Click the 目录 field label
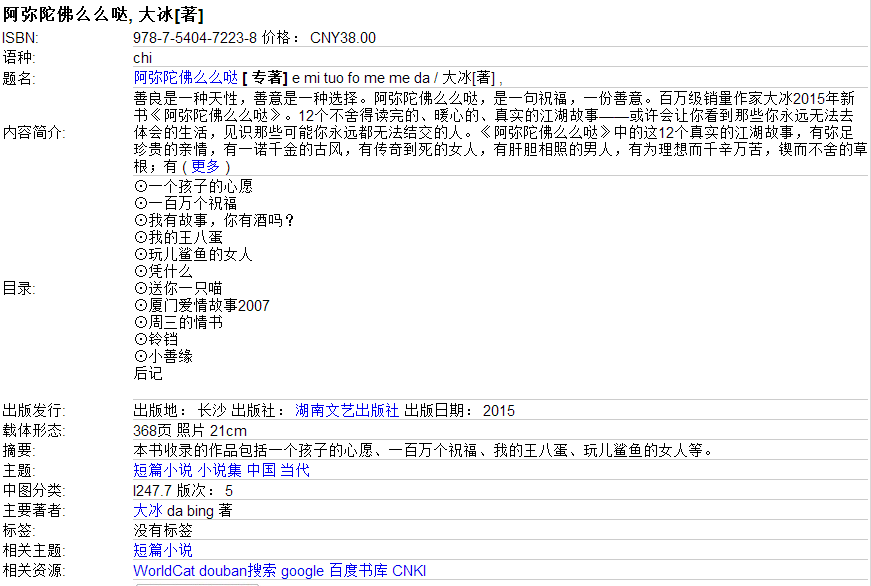The height and width of the screenshot is (586, 871). click(19, 288)
